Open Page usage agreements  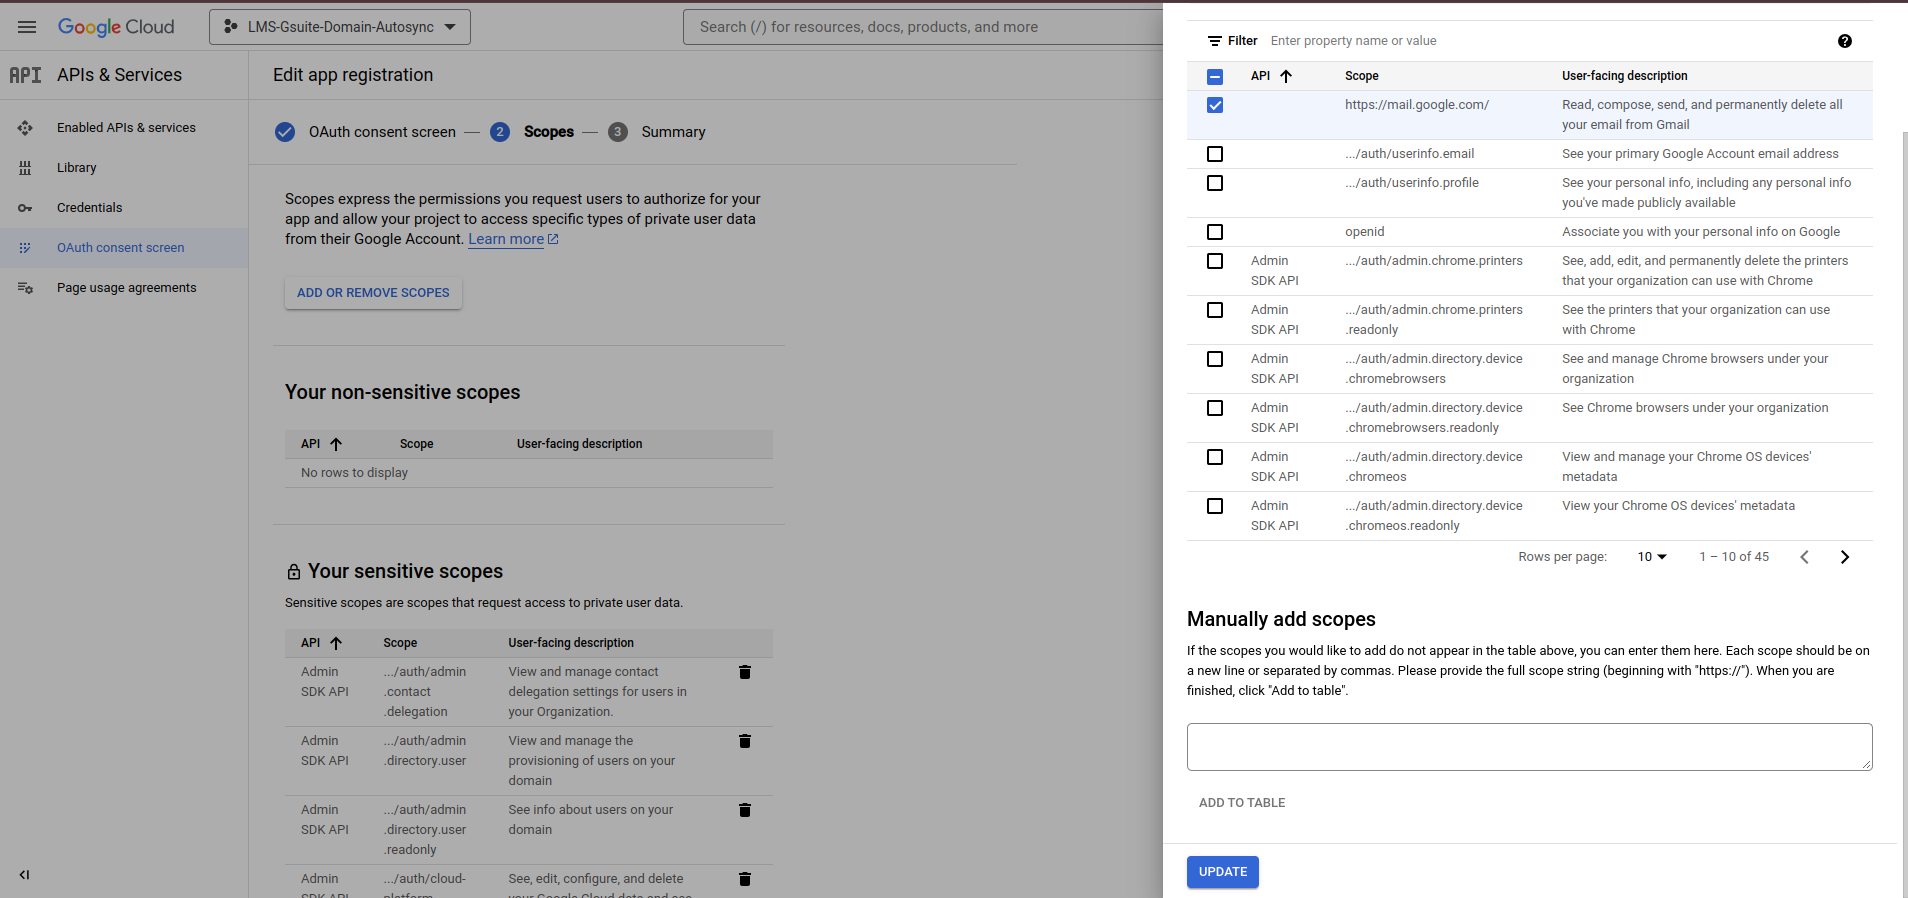point(126,288)
